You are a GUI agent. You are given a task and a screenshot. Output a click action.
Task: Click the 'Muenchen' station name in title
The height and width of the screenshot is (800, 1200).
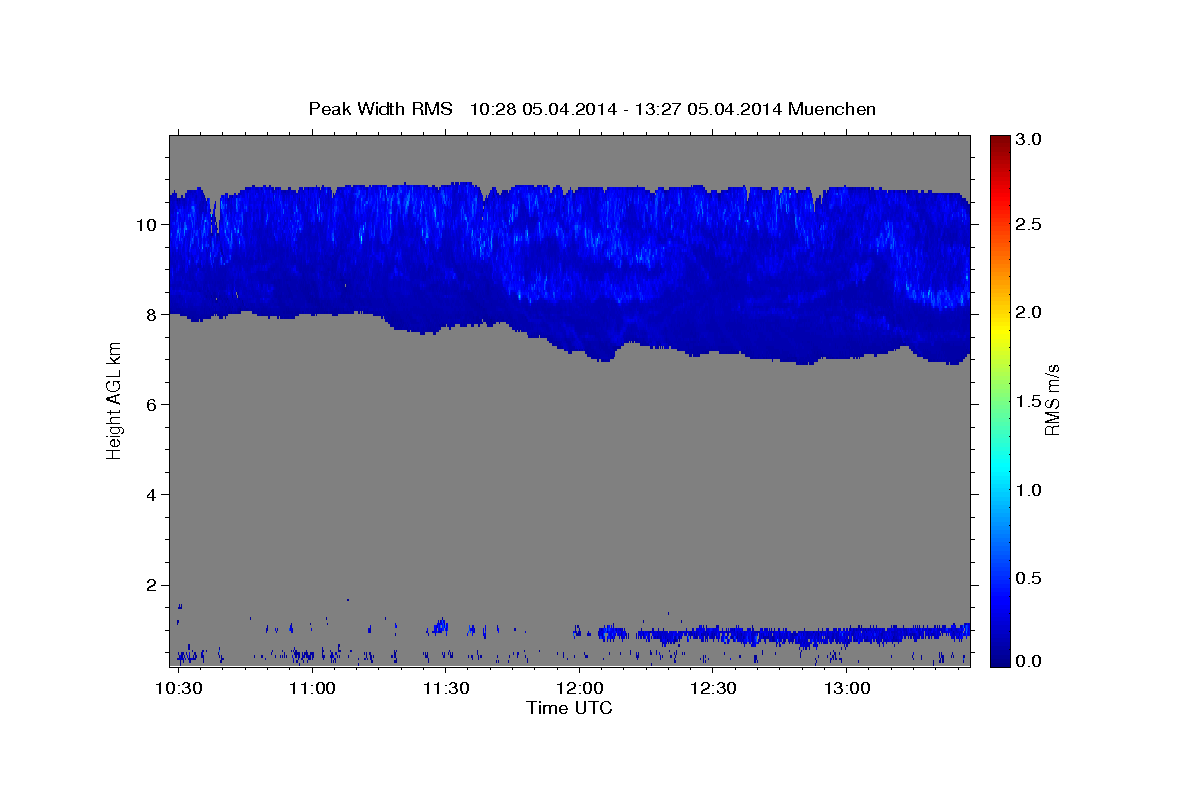(832, 109)
